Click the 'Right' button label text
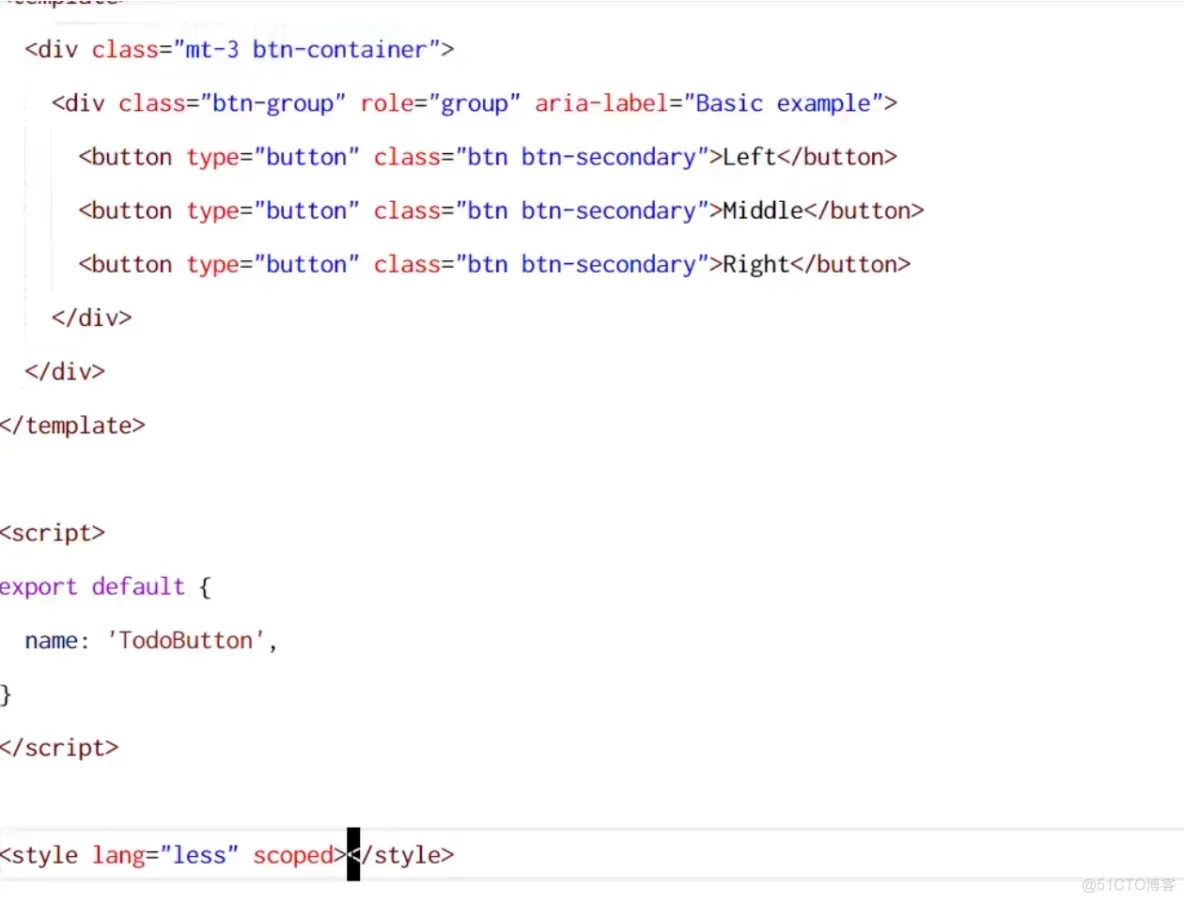1184x902 pixels. coord(755,265)
